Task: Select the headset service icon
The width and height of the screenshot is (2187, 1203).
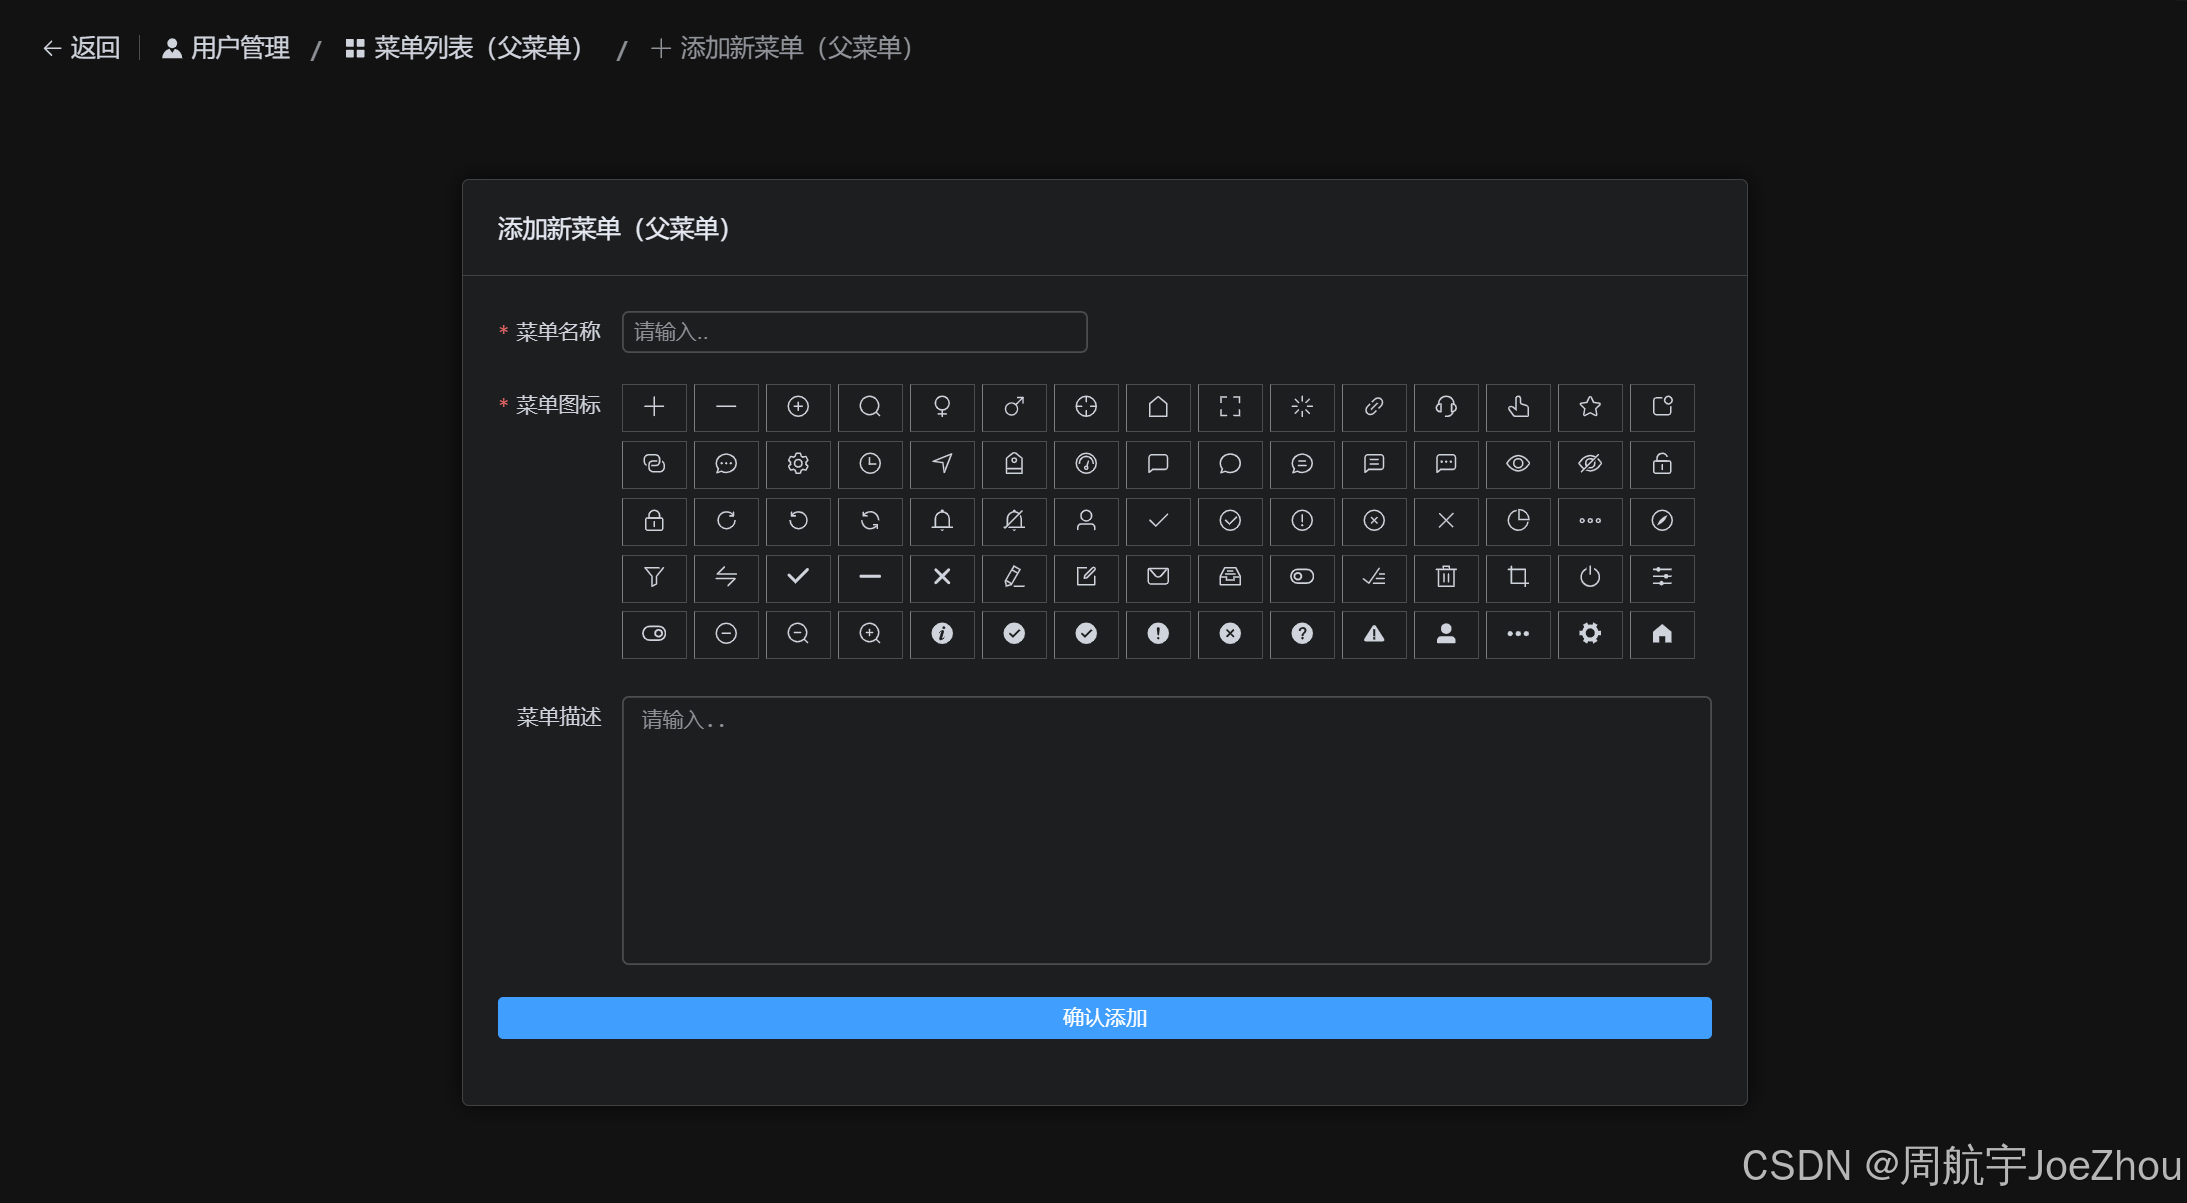Action: pyautogui.click(x=1446, y=407)
